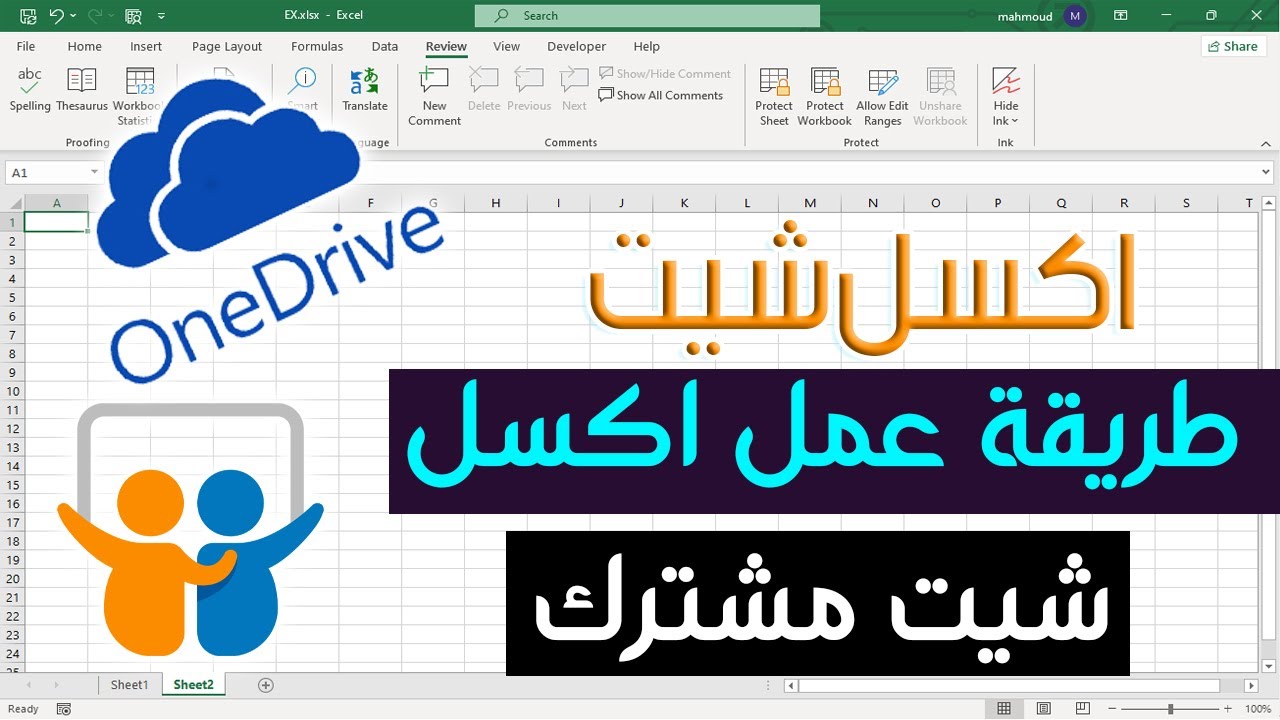Open the Name Box dropdown arrow

coord(95,173)
